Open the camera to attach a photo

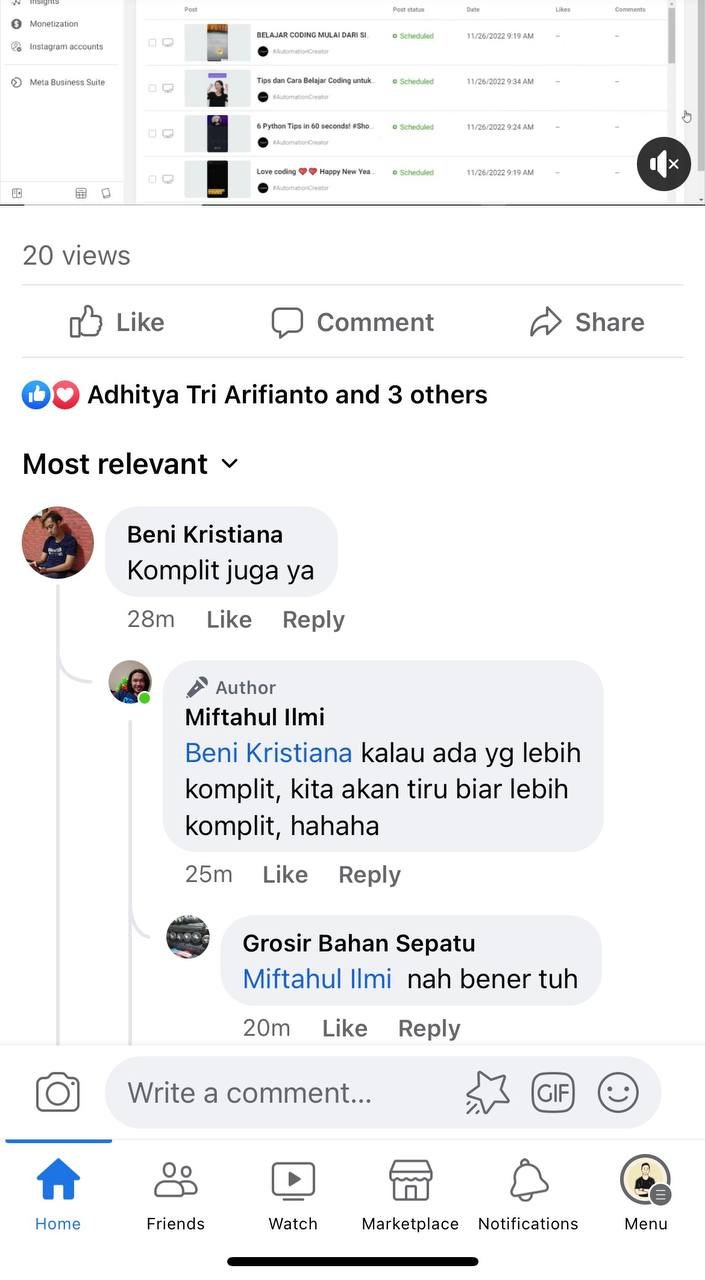coord(58,1093)
